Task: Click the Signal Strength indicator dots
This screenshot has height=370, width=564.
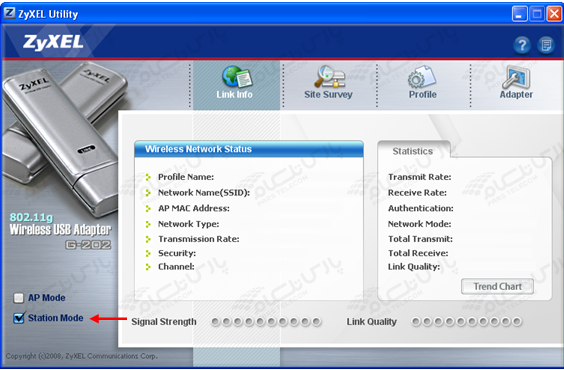Action: [x=266, y=321]
